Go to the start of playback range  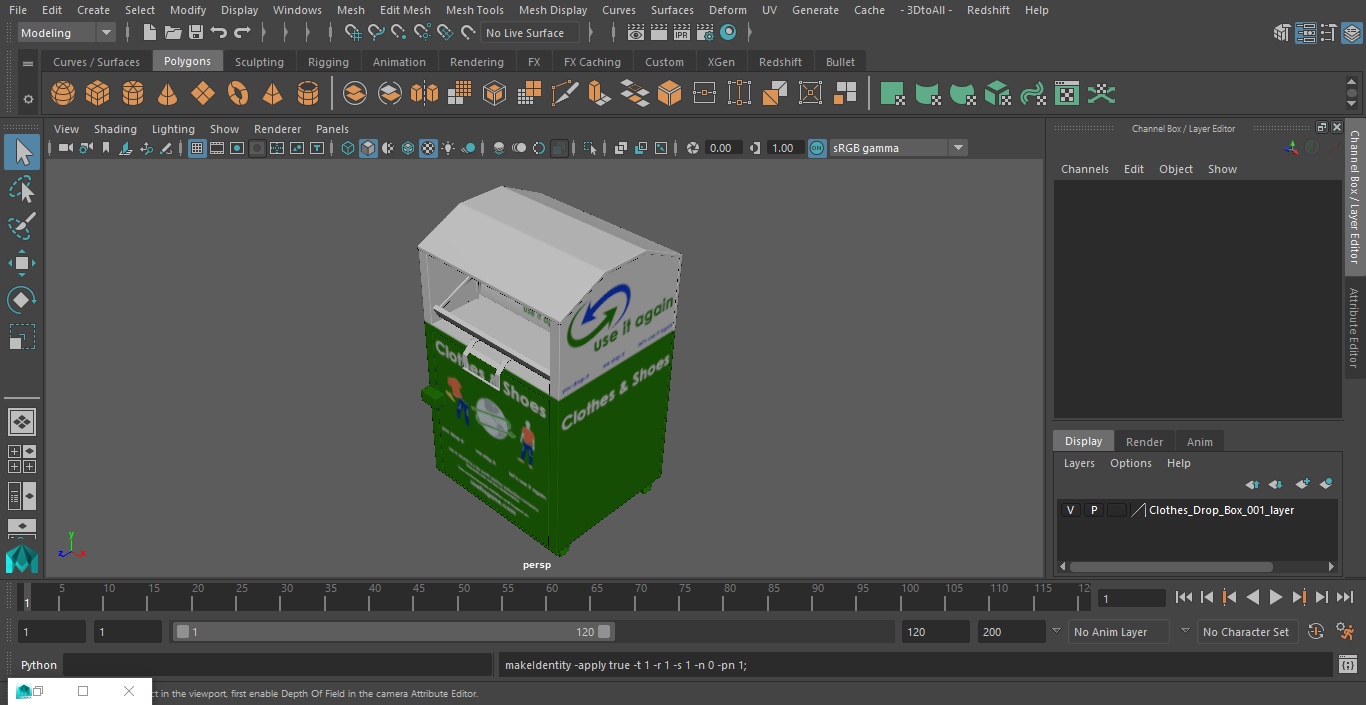coord(1183,597)
